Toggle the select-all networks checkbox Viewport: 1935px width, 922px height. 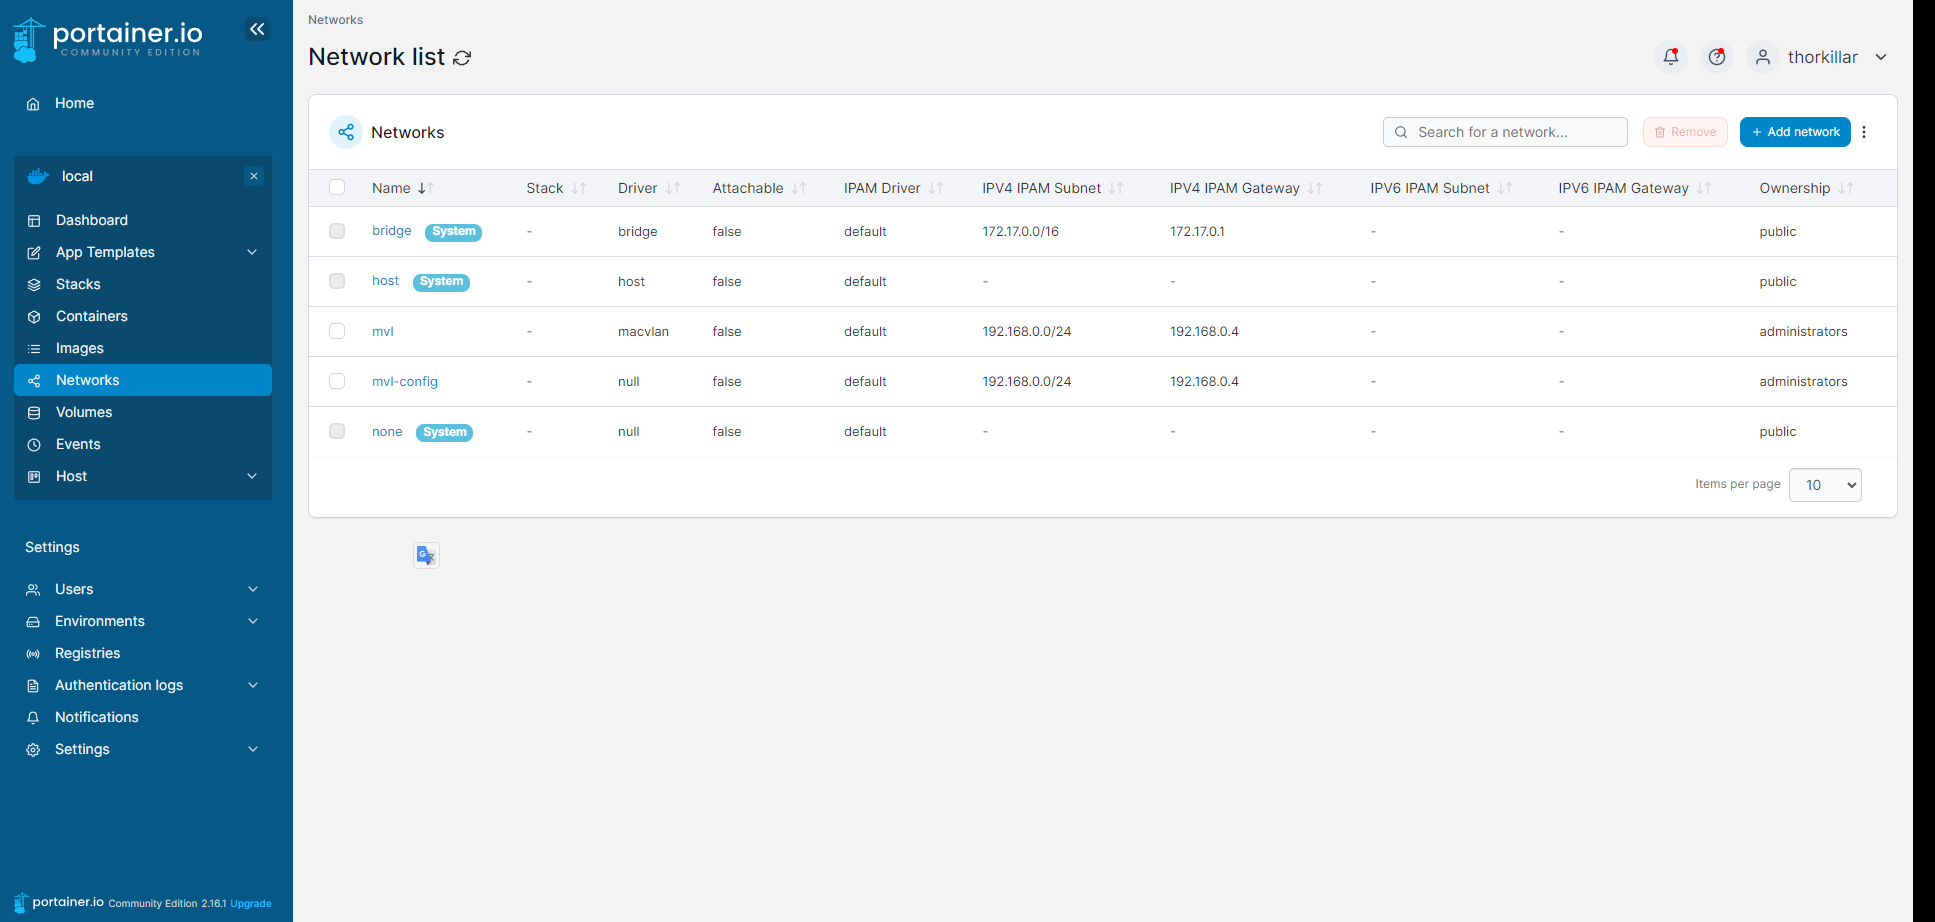(x=337, y=187)
